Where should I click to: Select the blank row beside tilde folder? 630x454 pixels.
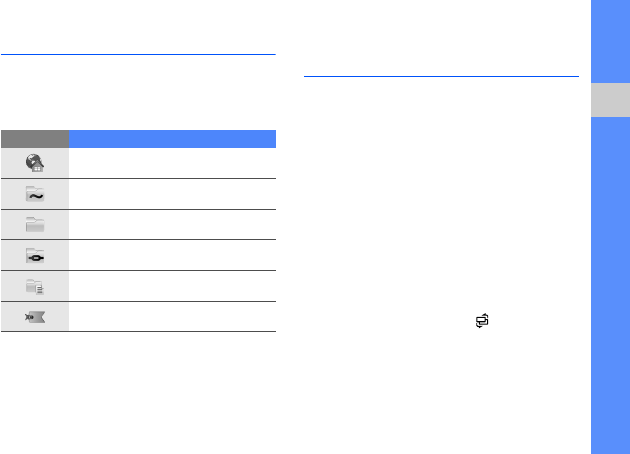(172, 194)
